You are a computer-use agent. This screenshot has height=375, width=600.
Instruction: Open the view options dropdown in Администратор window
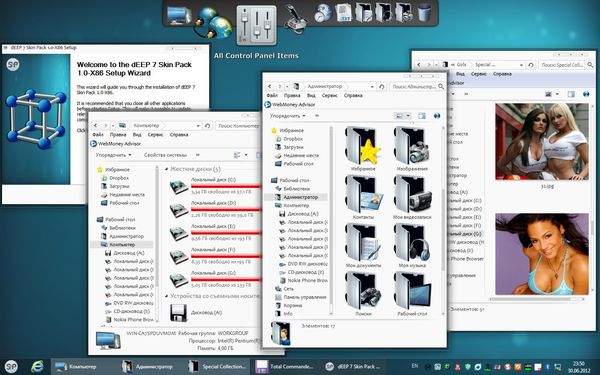(408, 116)
